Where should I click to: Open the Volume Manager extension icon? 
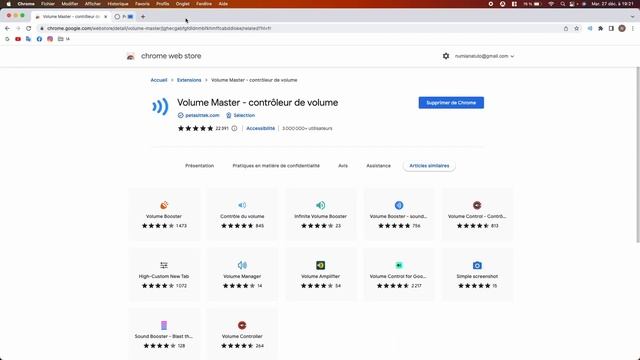(x=242, y=265)
